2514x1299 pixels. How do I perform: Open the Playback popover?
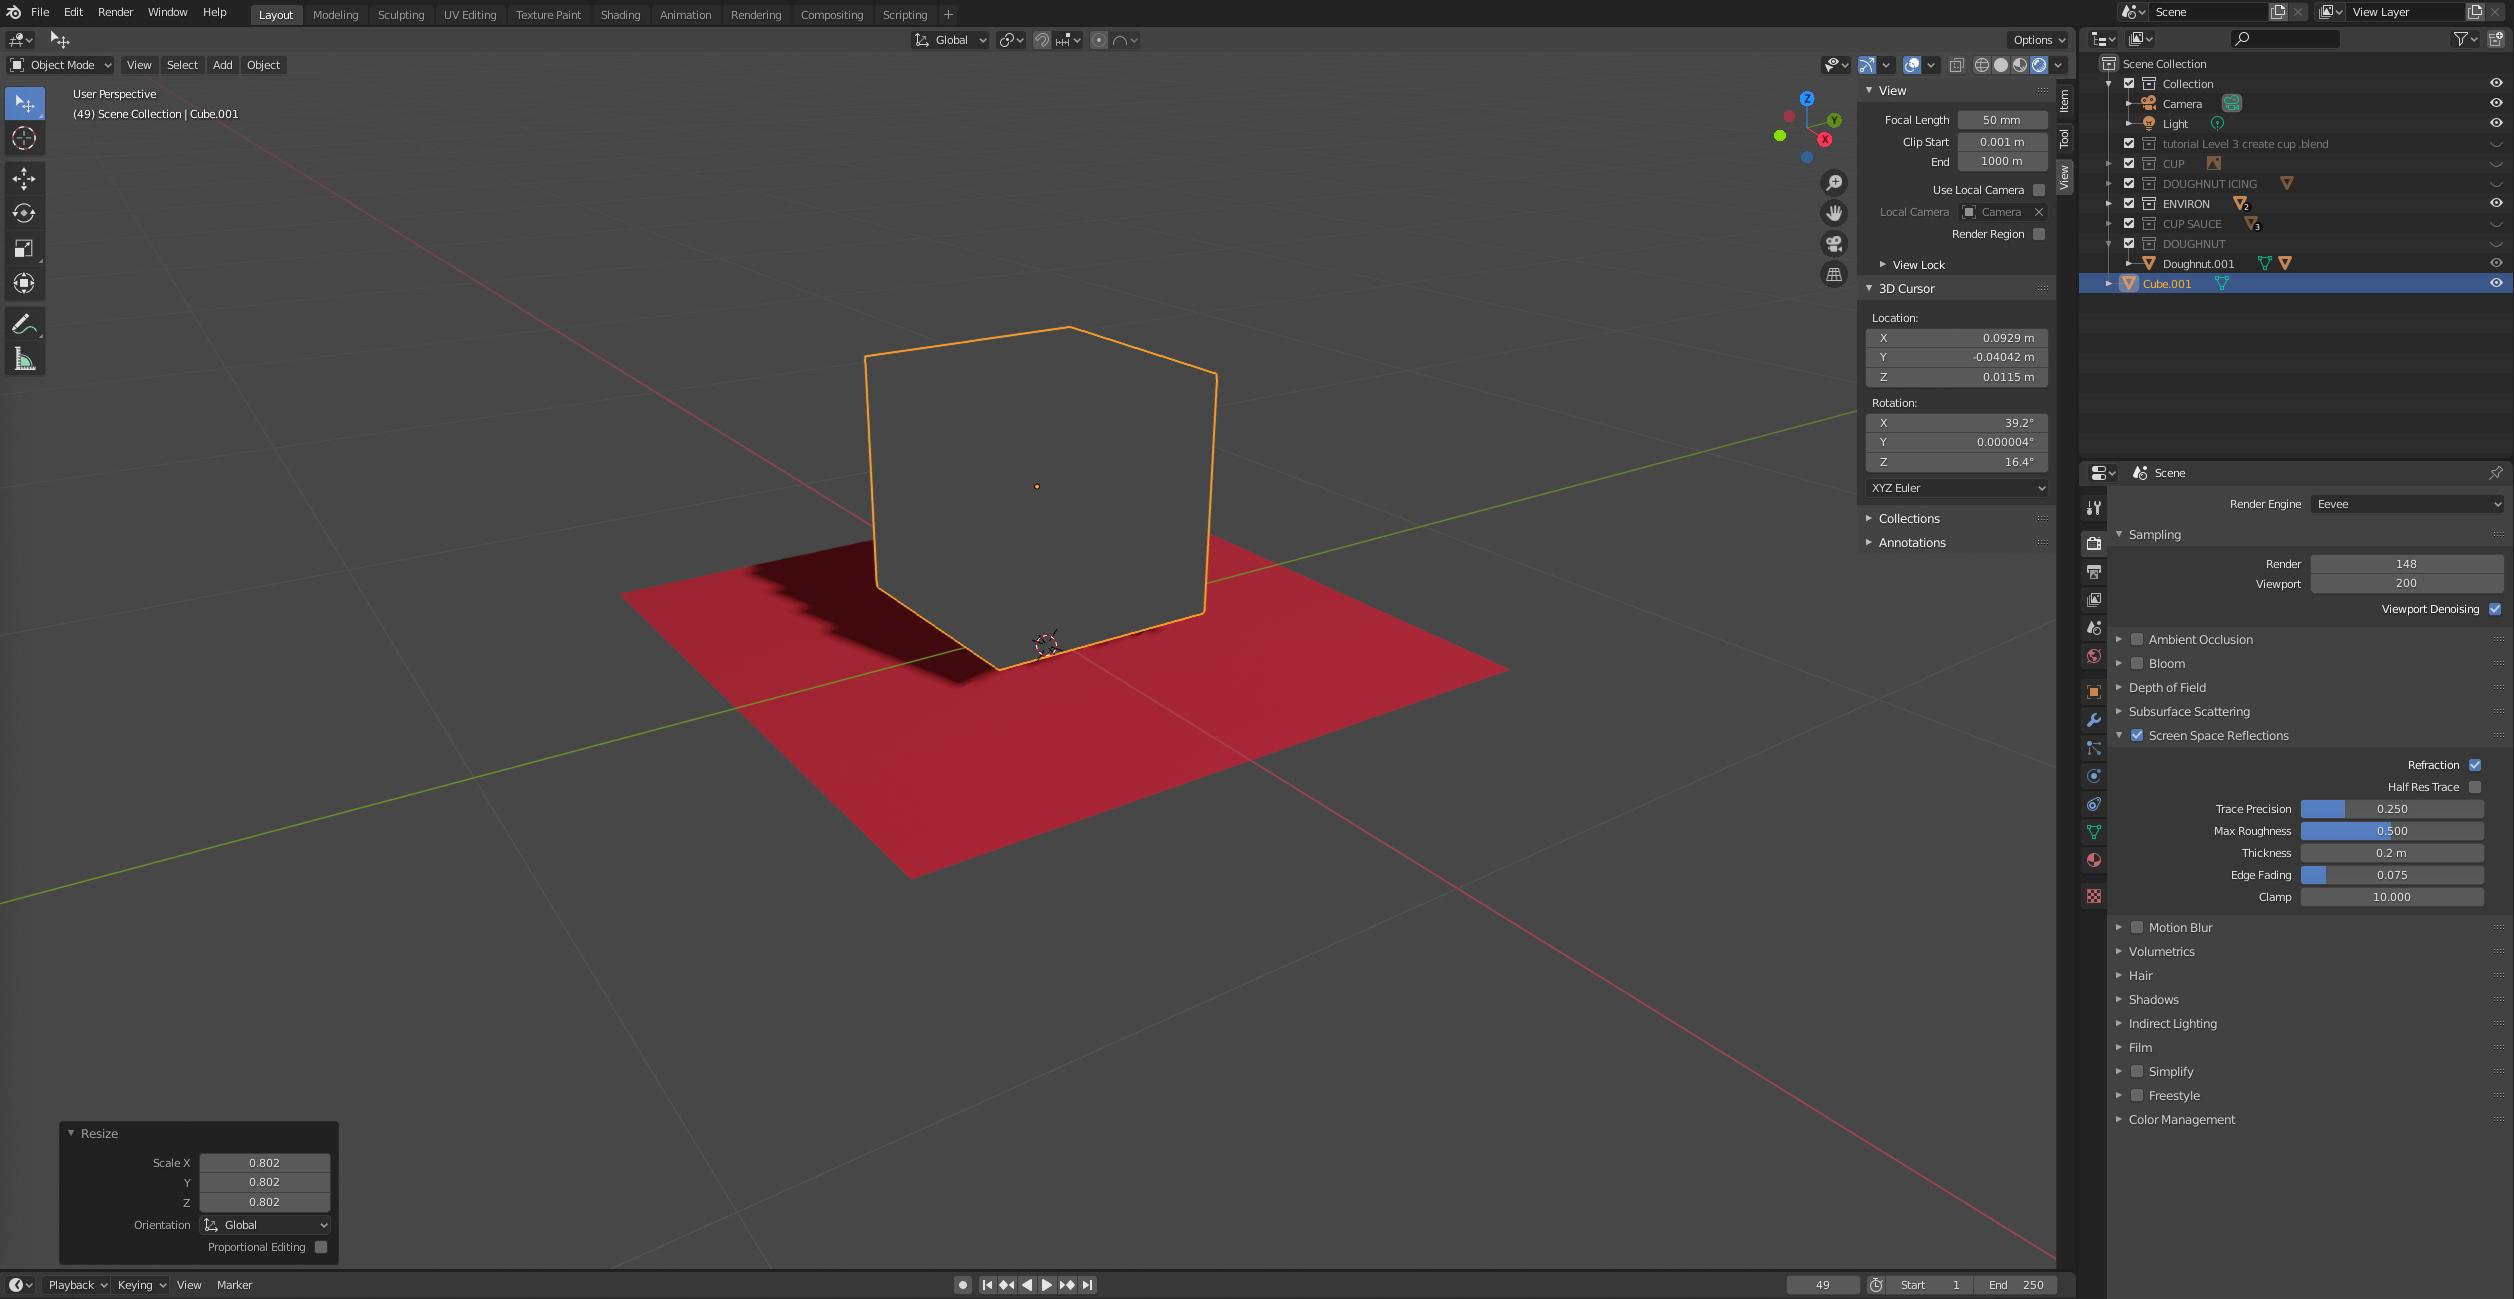tap(78, 1286)
